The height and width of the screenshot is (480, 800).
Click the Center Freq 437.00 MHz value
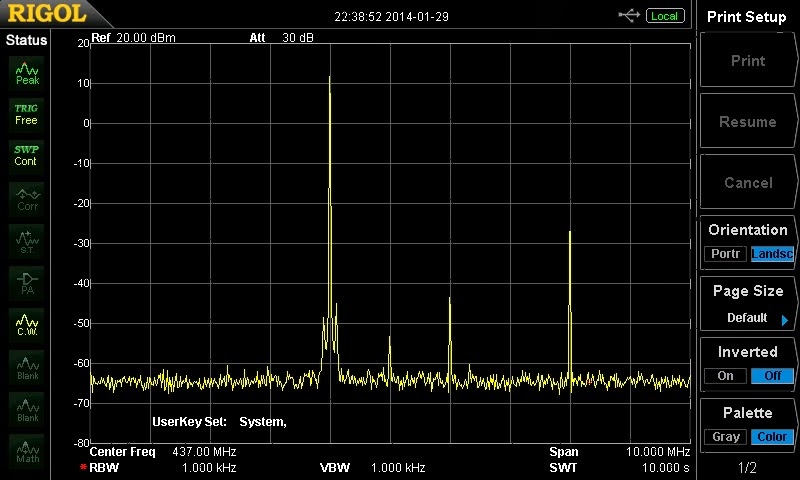tap(204, 451)
